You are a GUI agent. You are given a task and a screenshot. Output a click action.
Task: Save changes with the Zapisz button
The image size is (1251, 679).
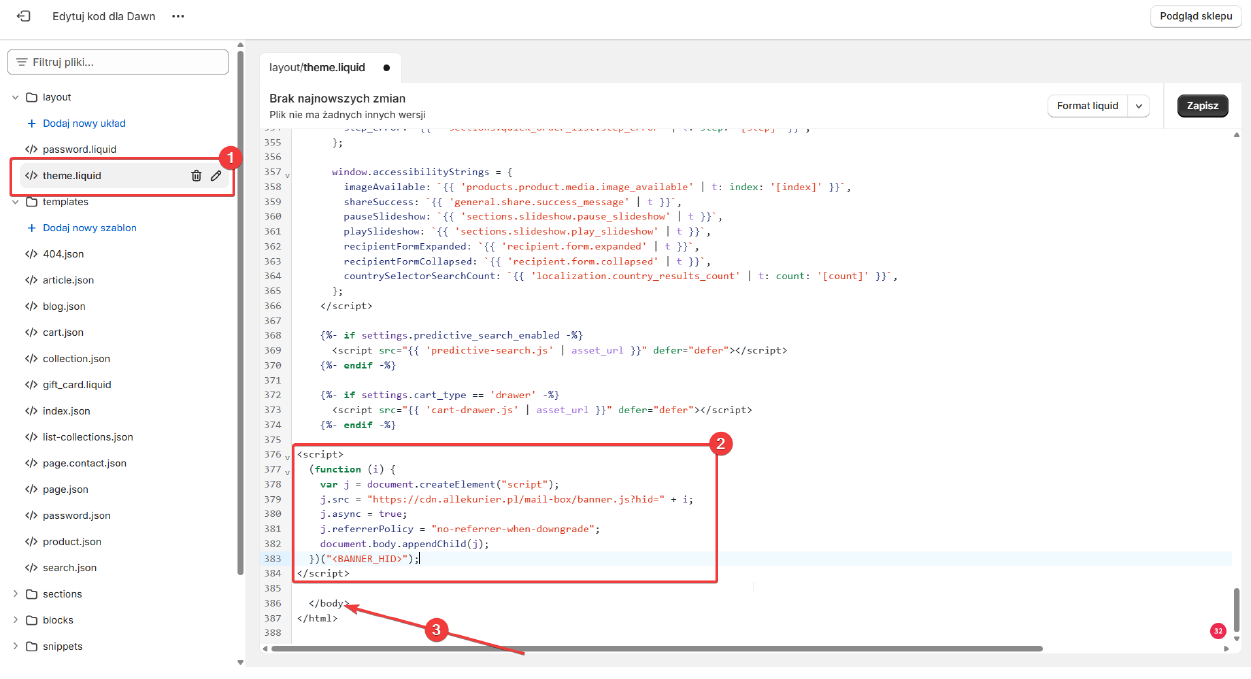click(x=1202, y=106)
